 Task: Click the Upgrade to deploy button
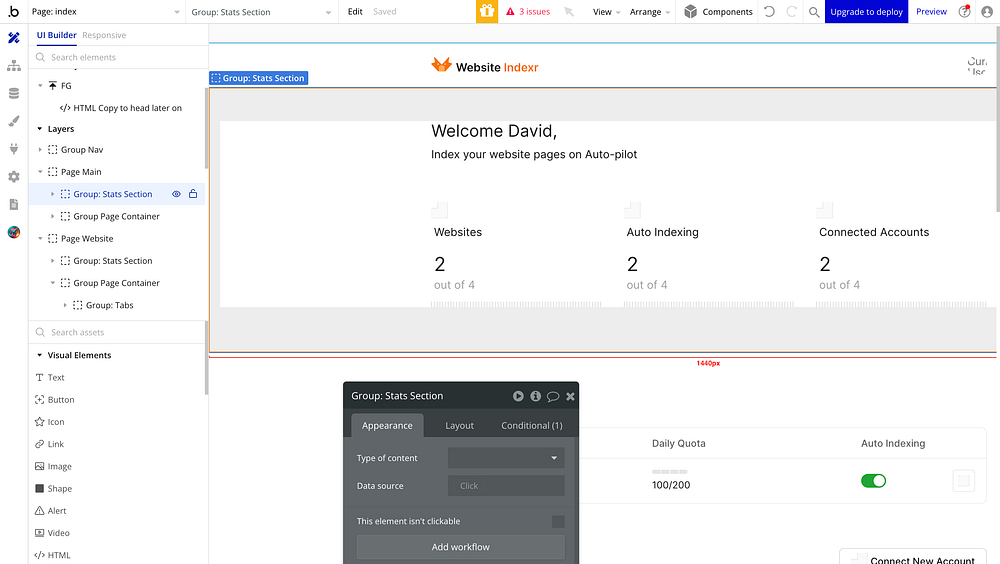coord(866,11)
